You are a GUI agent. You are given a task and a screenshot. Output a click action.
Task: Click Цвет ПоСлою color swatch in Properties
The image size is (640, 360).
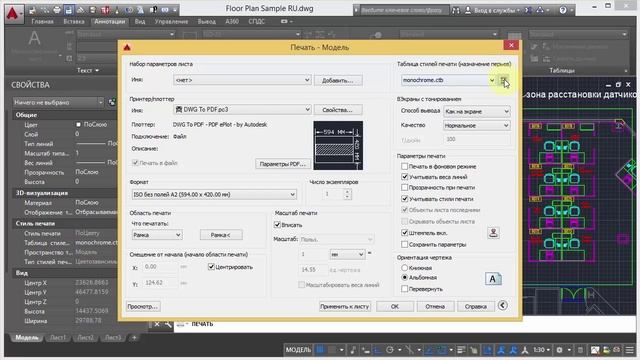[78, 124]
